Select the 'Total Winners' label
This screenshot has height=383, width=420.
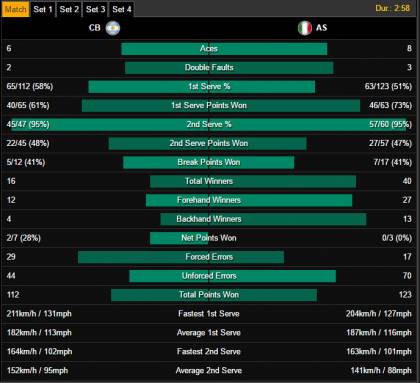pos(209,181)
